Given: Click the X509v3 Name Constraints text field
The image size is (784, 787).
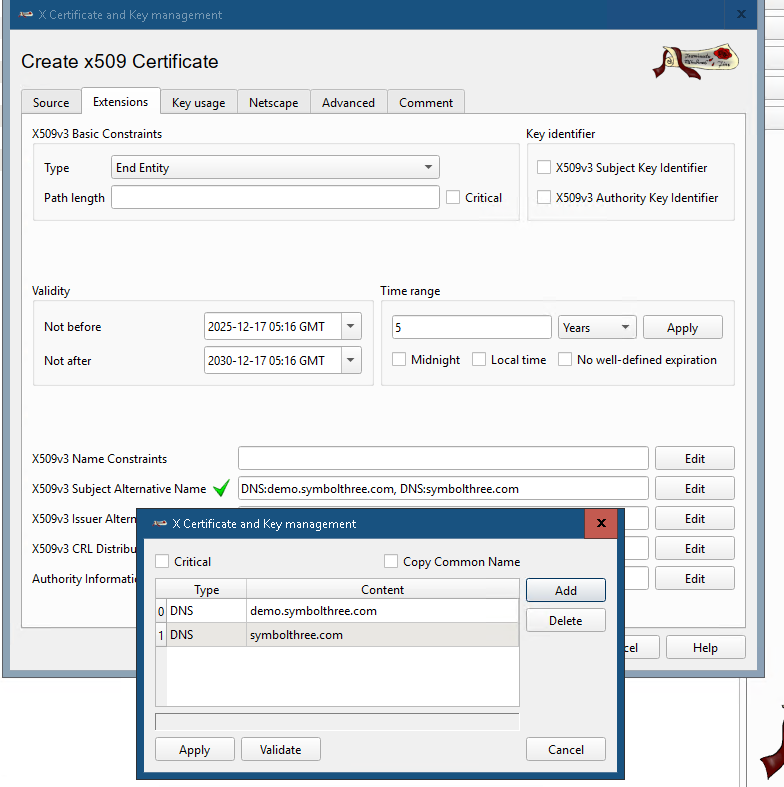Looking at the screenshot, I should click(443, 458).
